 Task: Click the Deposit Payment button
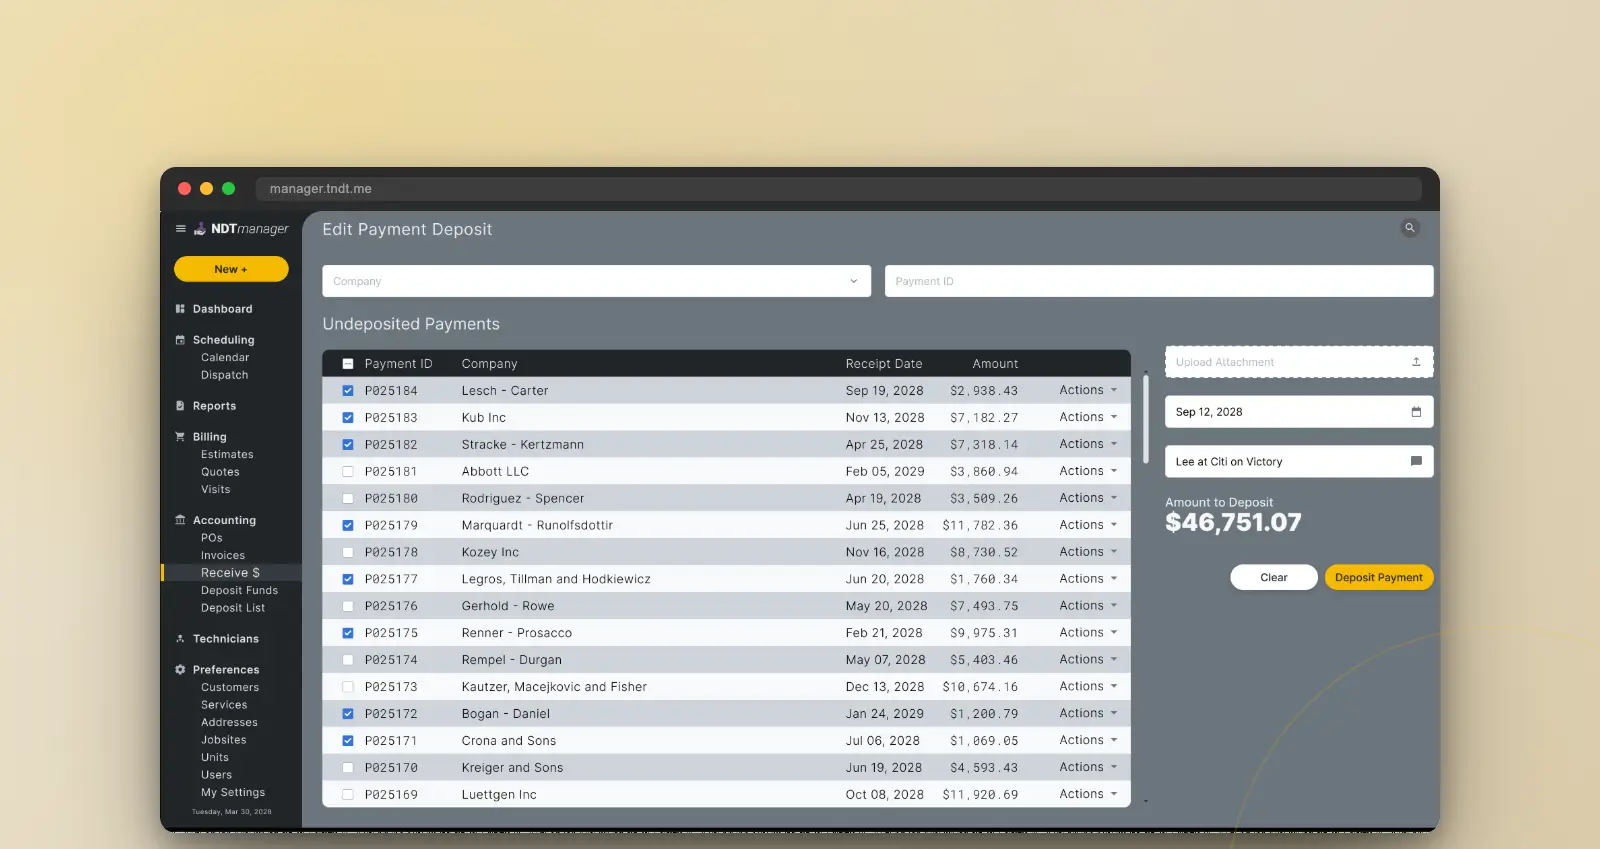1379,577
